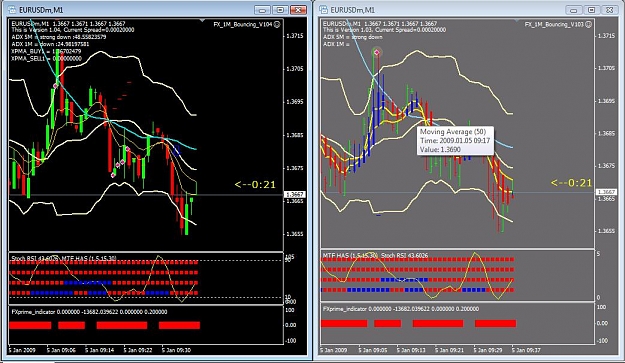
Task: Click the FX_1M_Bouncing_V103 expert label
Action: [554, 24]
